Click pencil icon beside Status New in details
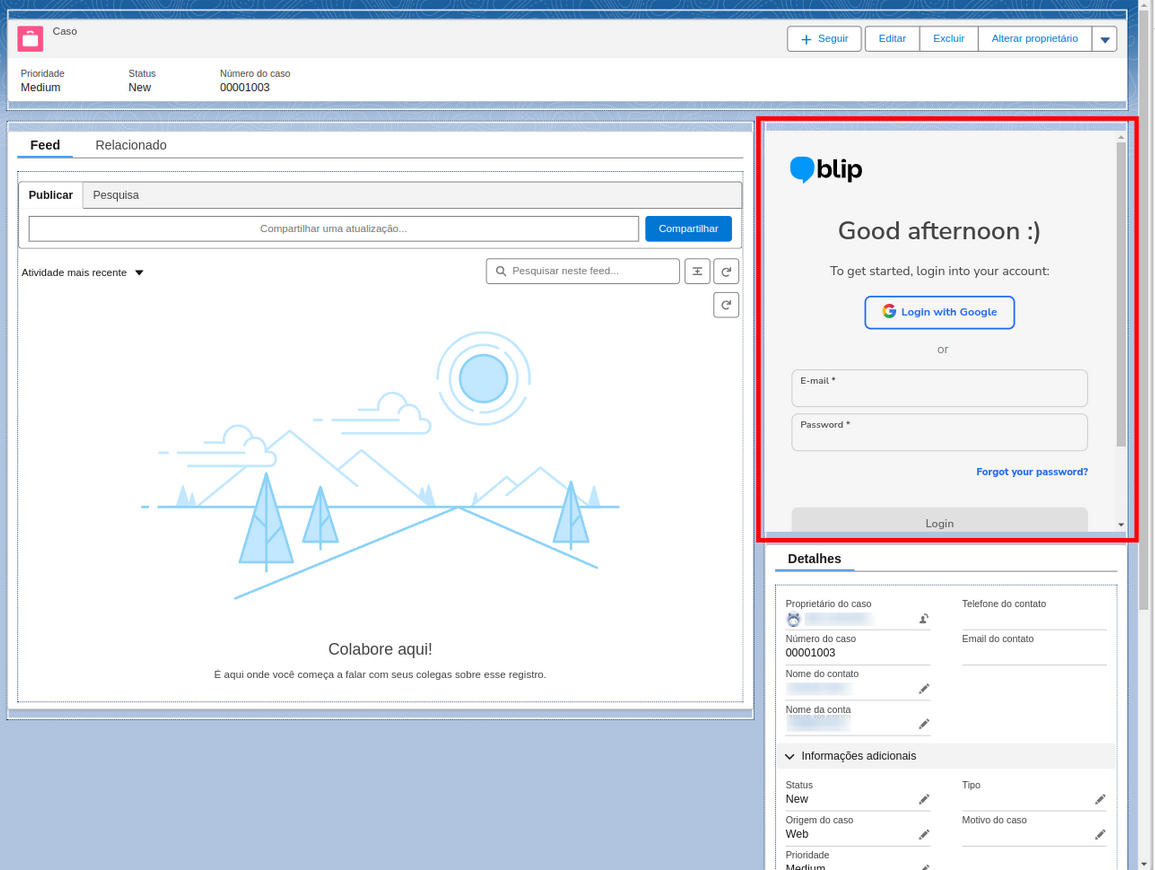Image resolution: width=1155 pixels, height=870 pixels. tap(924, 800)
